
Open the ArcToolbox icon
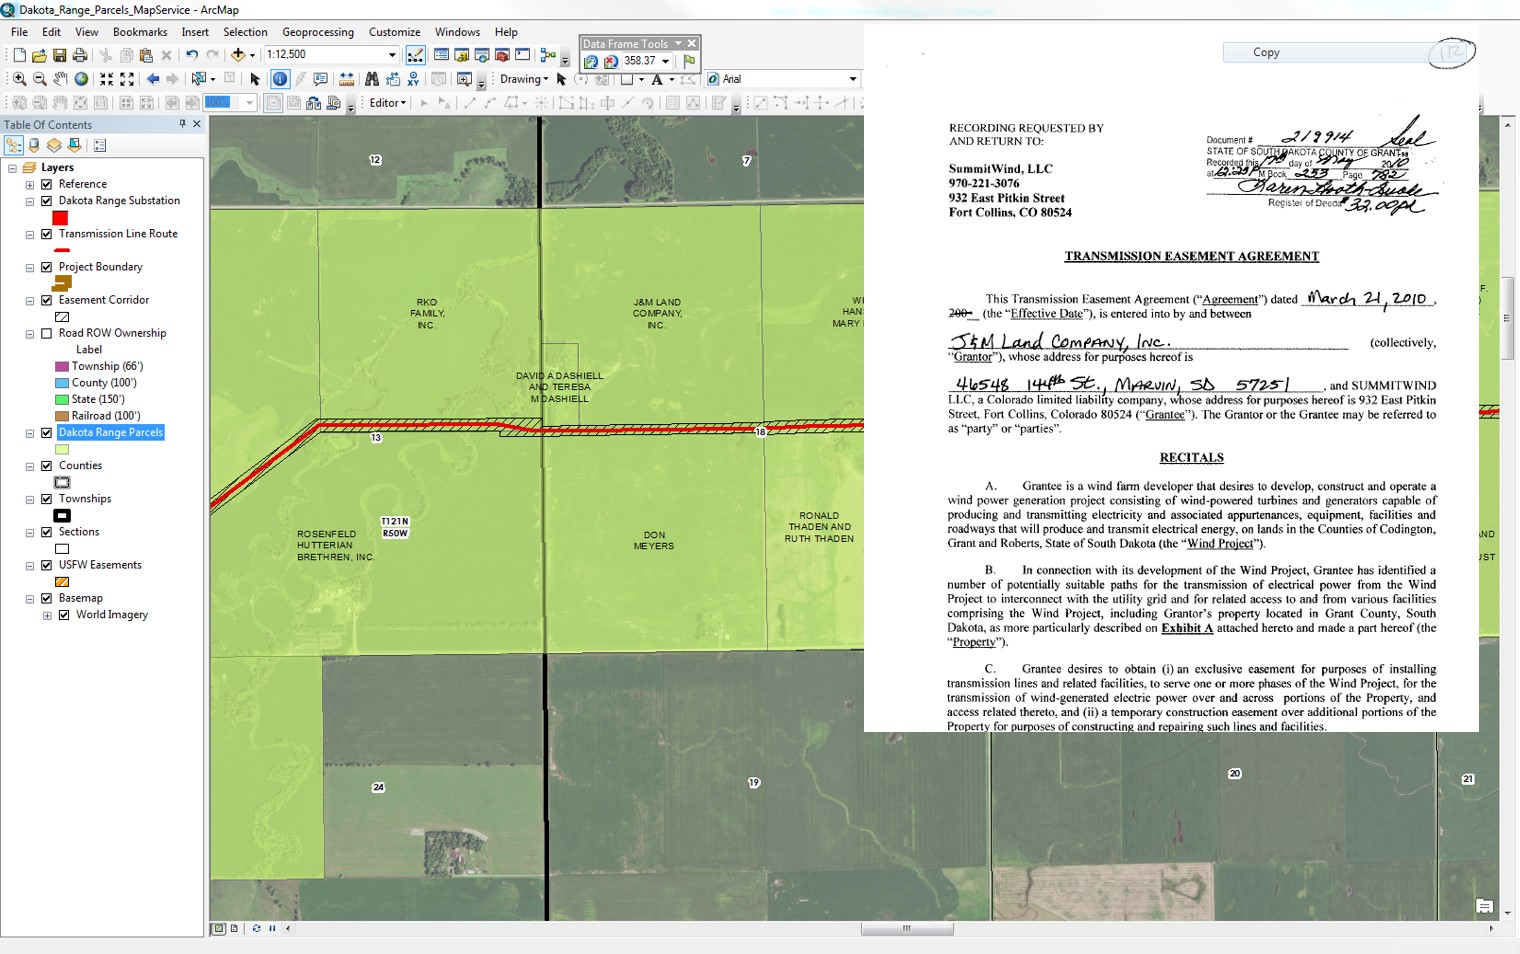click(502, 55)
